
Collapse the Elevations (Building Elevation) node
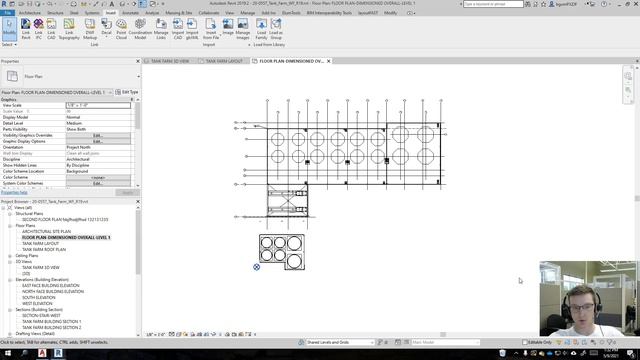click(10, 280)
